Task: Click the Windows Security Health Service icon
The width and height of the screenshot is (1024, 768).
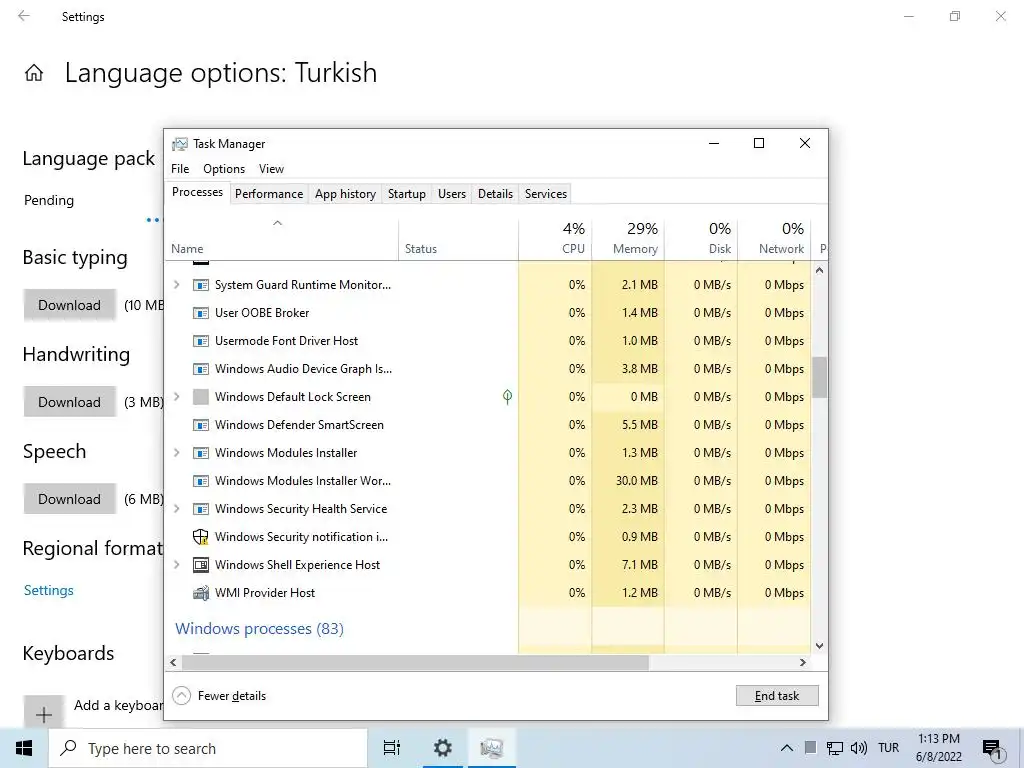Action: (201, 509)
